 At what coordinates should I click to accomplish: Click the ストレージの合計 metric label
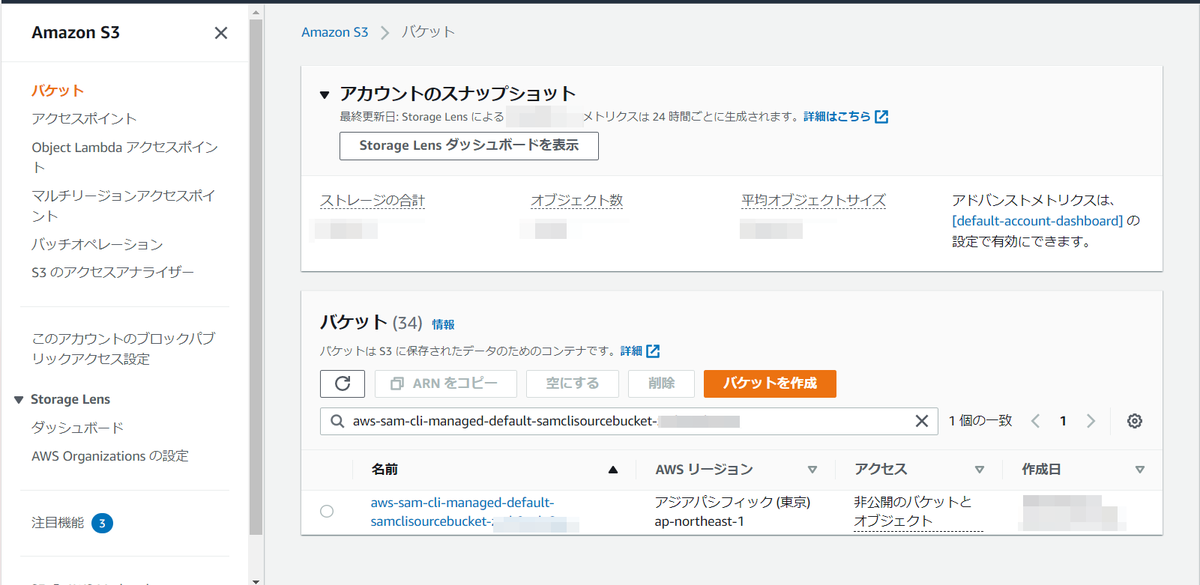click(x=372, y=201)
